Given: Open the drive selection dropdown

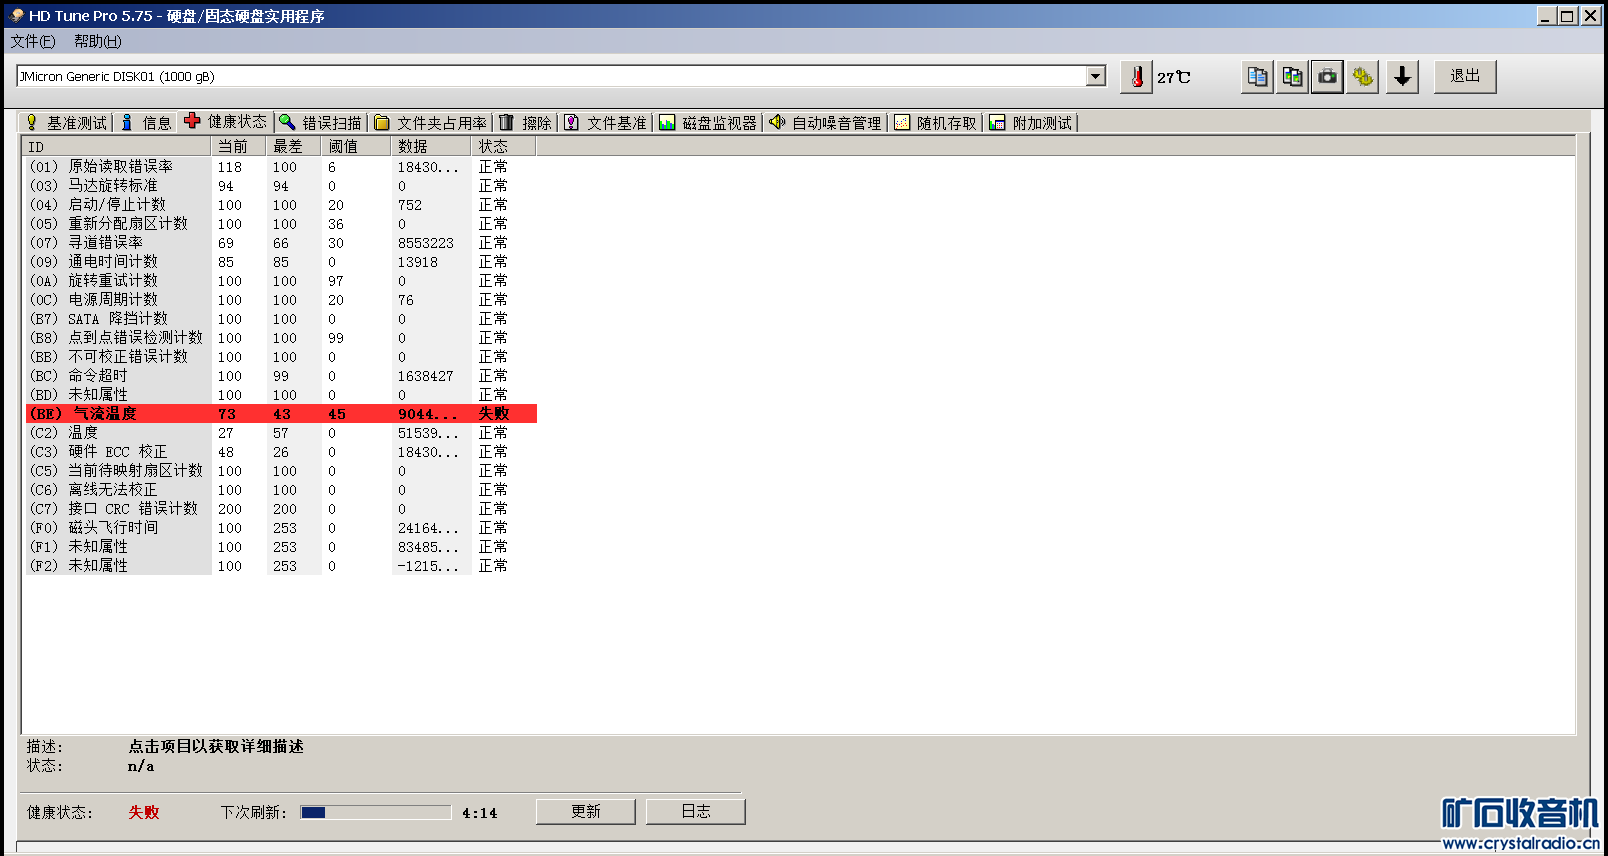Looking at the screenshot, I should pyautogui.click(x=1096, y=77).
